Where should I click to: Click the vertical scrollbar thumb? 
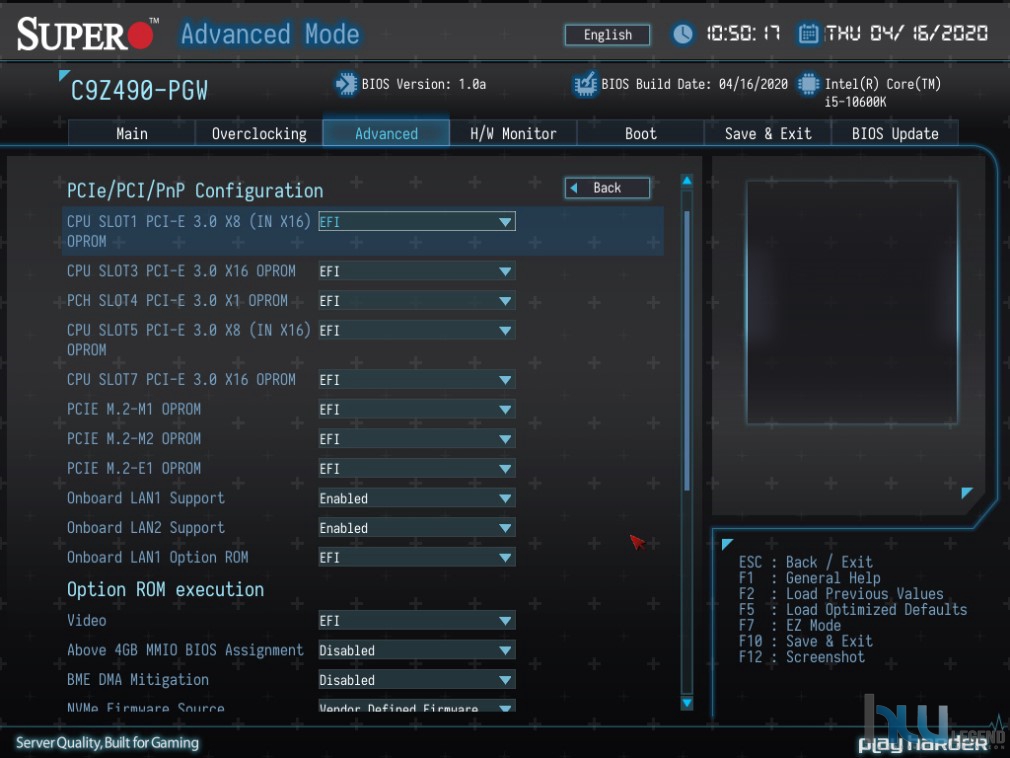(687, 351)
